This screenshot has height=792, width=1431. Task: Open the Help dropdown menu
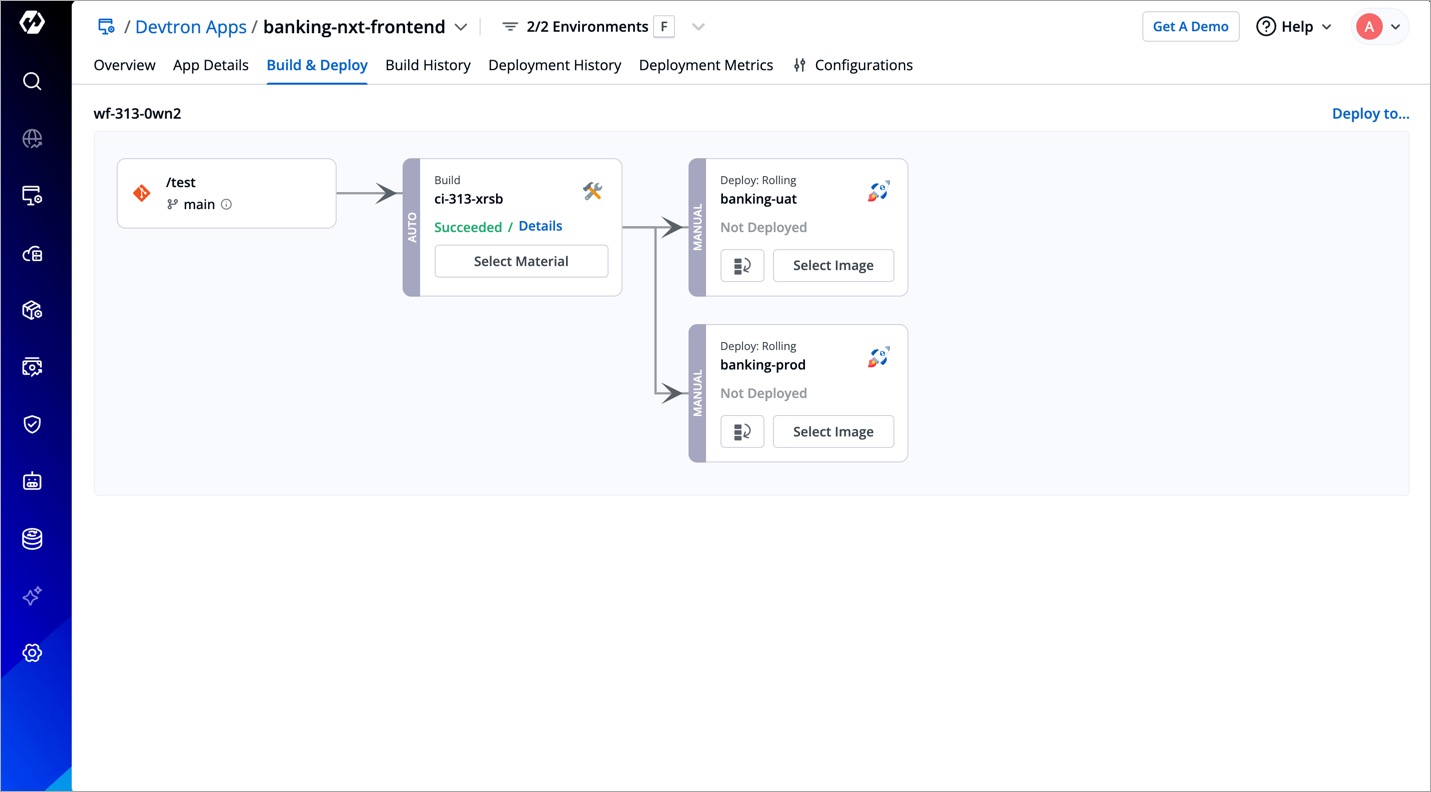pos(1294,27)
